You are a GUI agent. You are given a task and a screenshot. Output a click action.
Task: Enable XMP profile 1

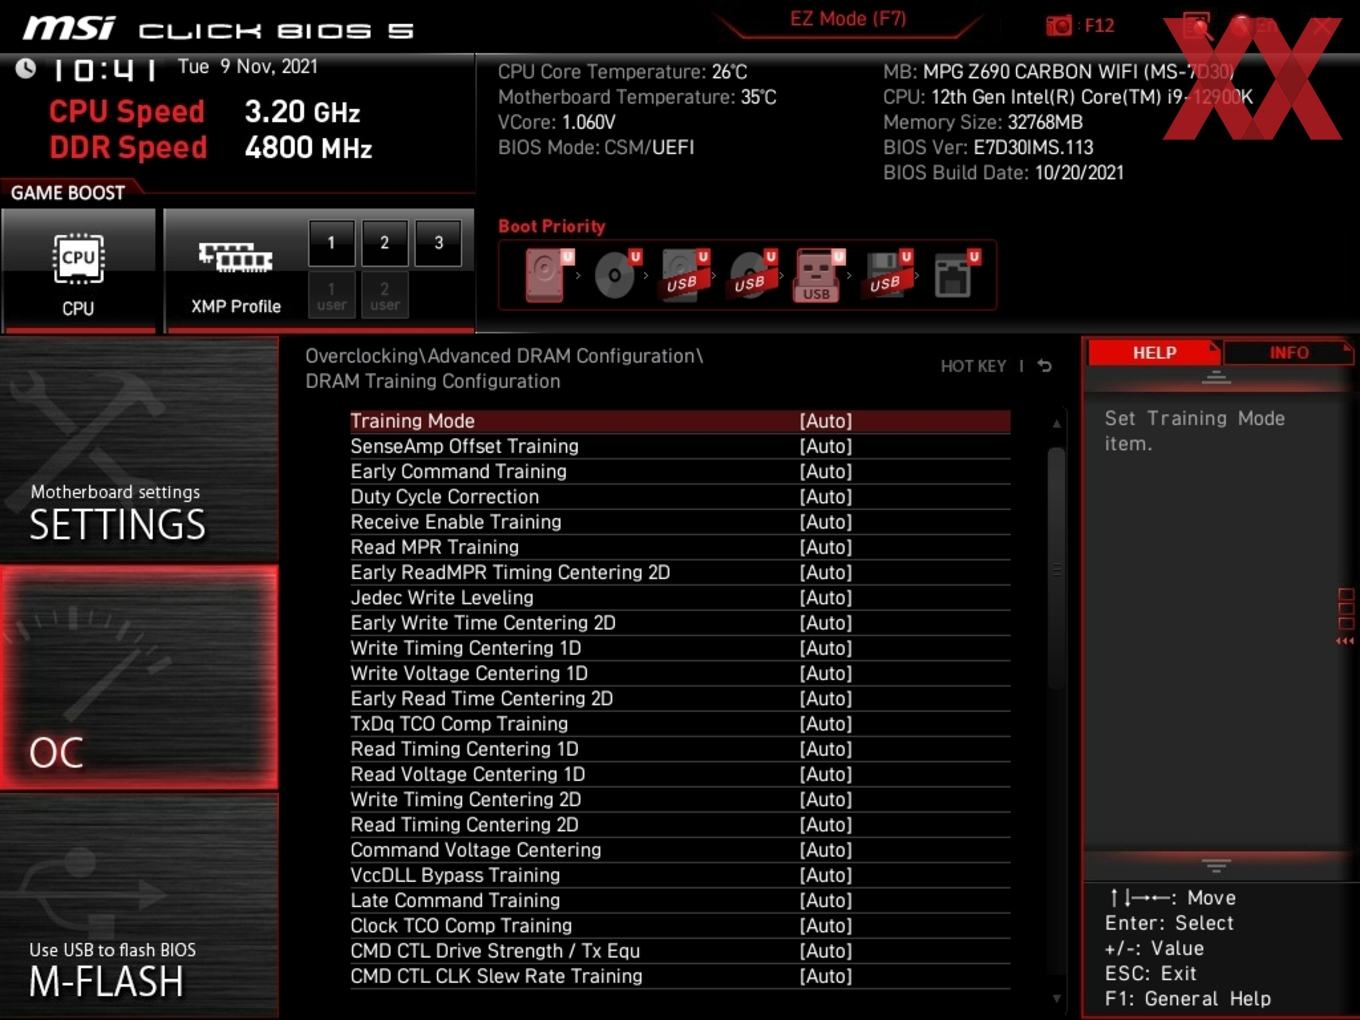click(x=331, y=242)
